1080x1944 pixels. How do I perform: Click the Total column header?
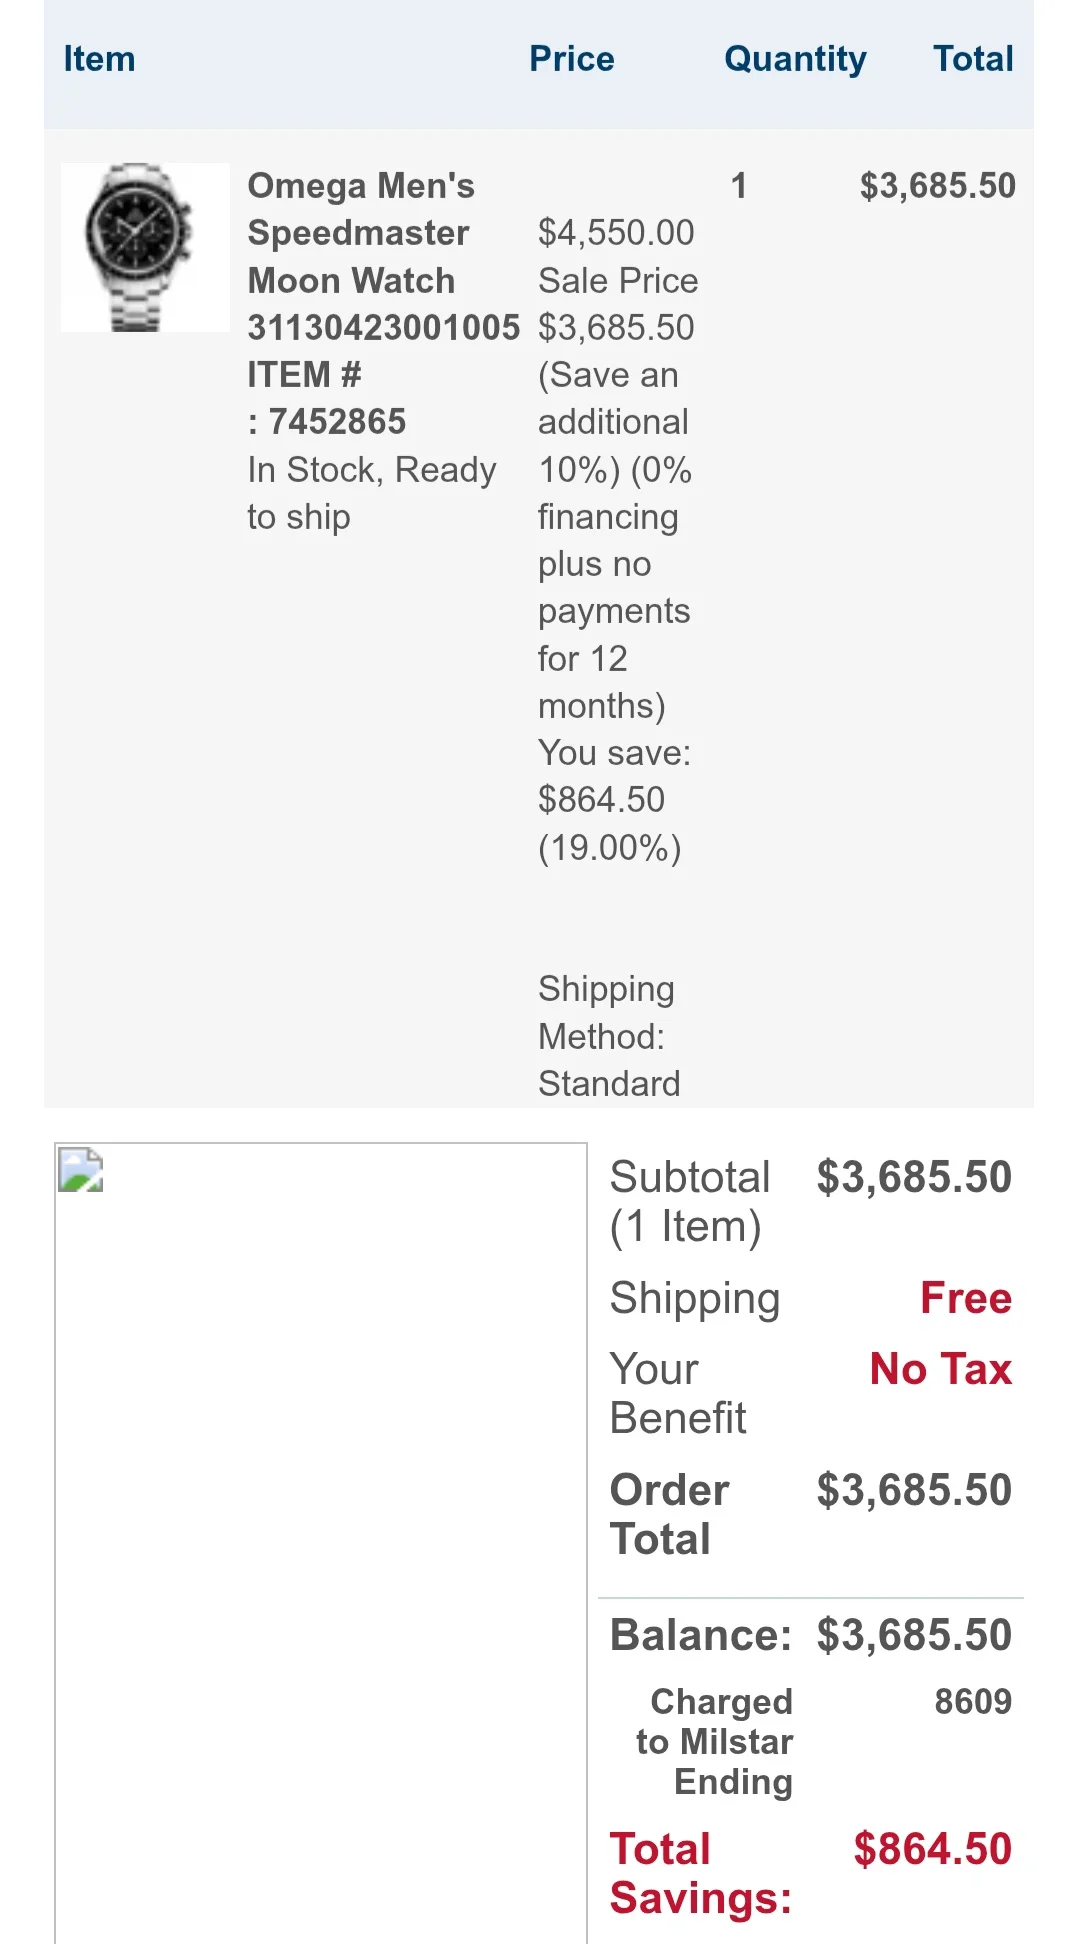point(973,59)
